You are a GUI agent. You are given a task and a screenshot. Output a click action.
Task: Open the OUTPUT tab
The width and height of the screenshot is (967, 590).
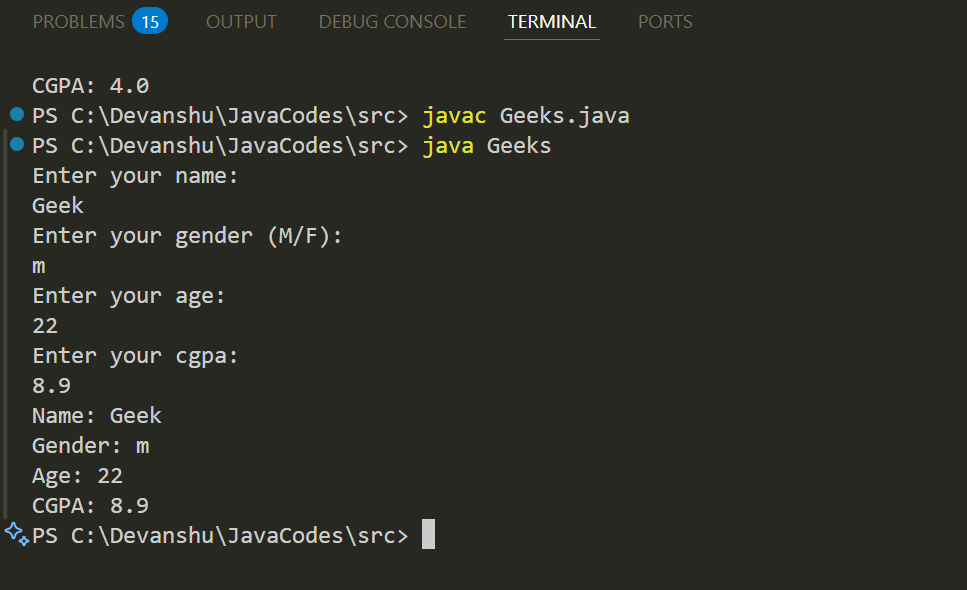tap(243, 21)
